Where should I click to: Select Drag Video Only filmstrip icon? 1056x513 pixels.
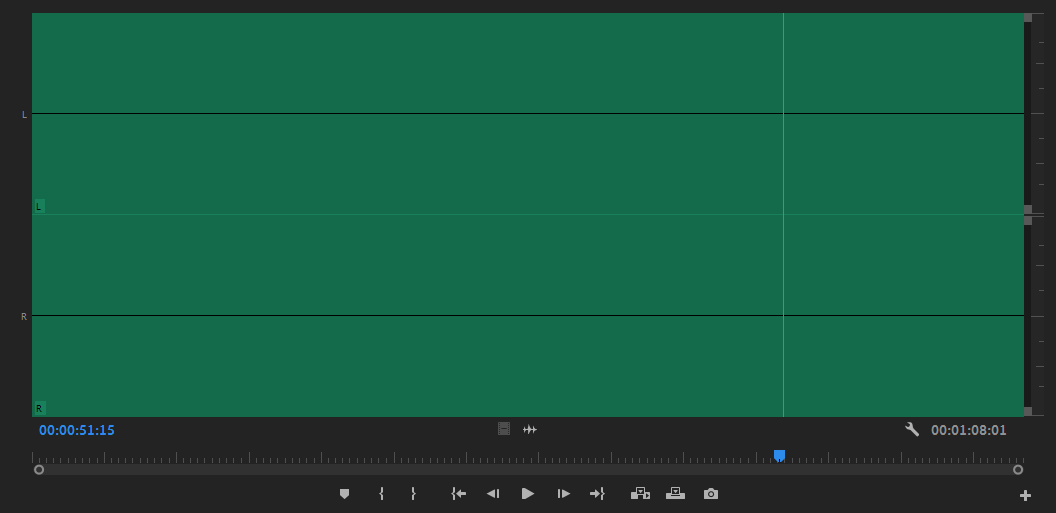click(x=504, y=429)
